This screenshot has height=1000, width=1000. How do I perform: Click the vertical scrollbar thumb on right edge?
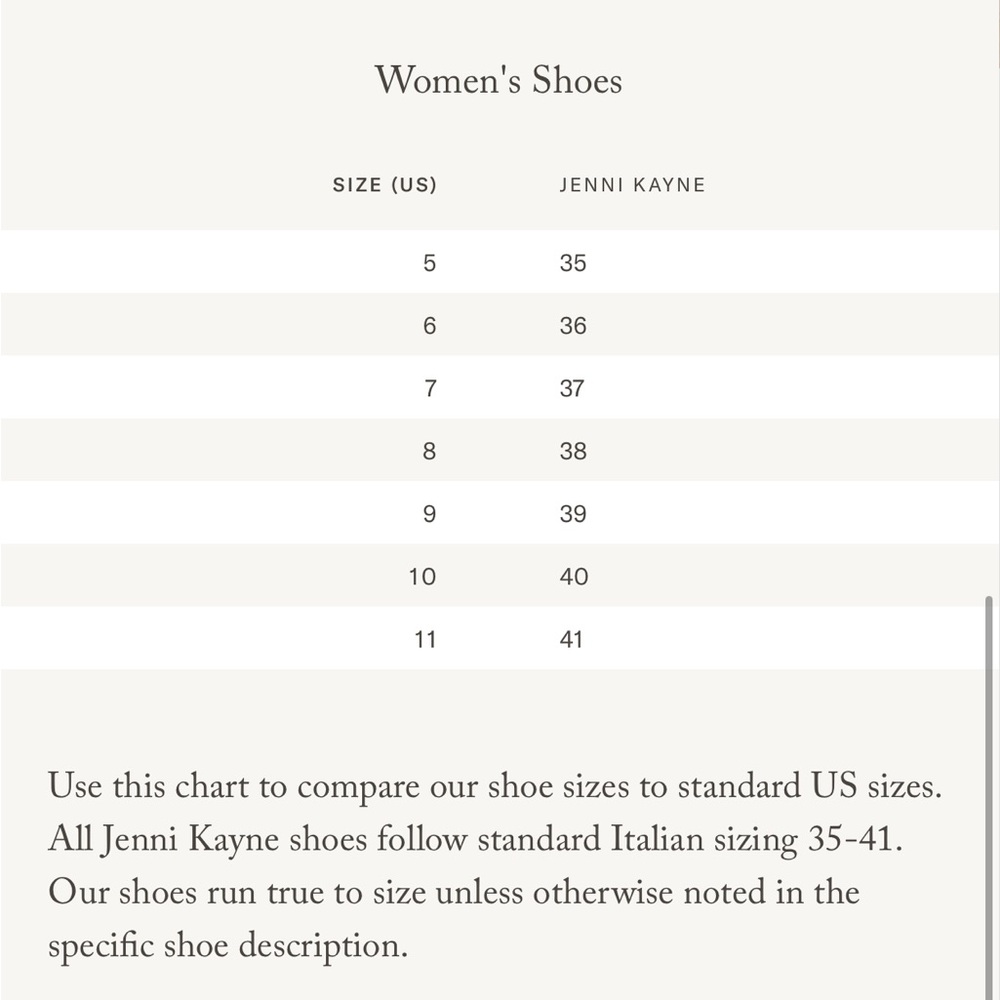pos(989,797)
